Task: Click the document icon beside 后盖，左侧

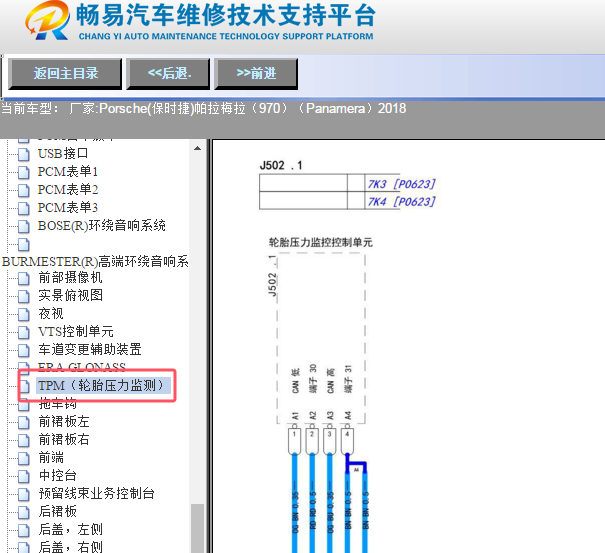Action: pos(24,530)
